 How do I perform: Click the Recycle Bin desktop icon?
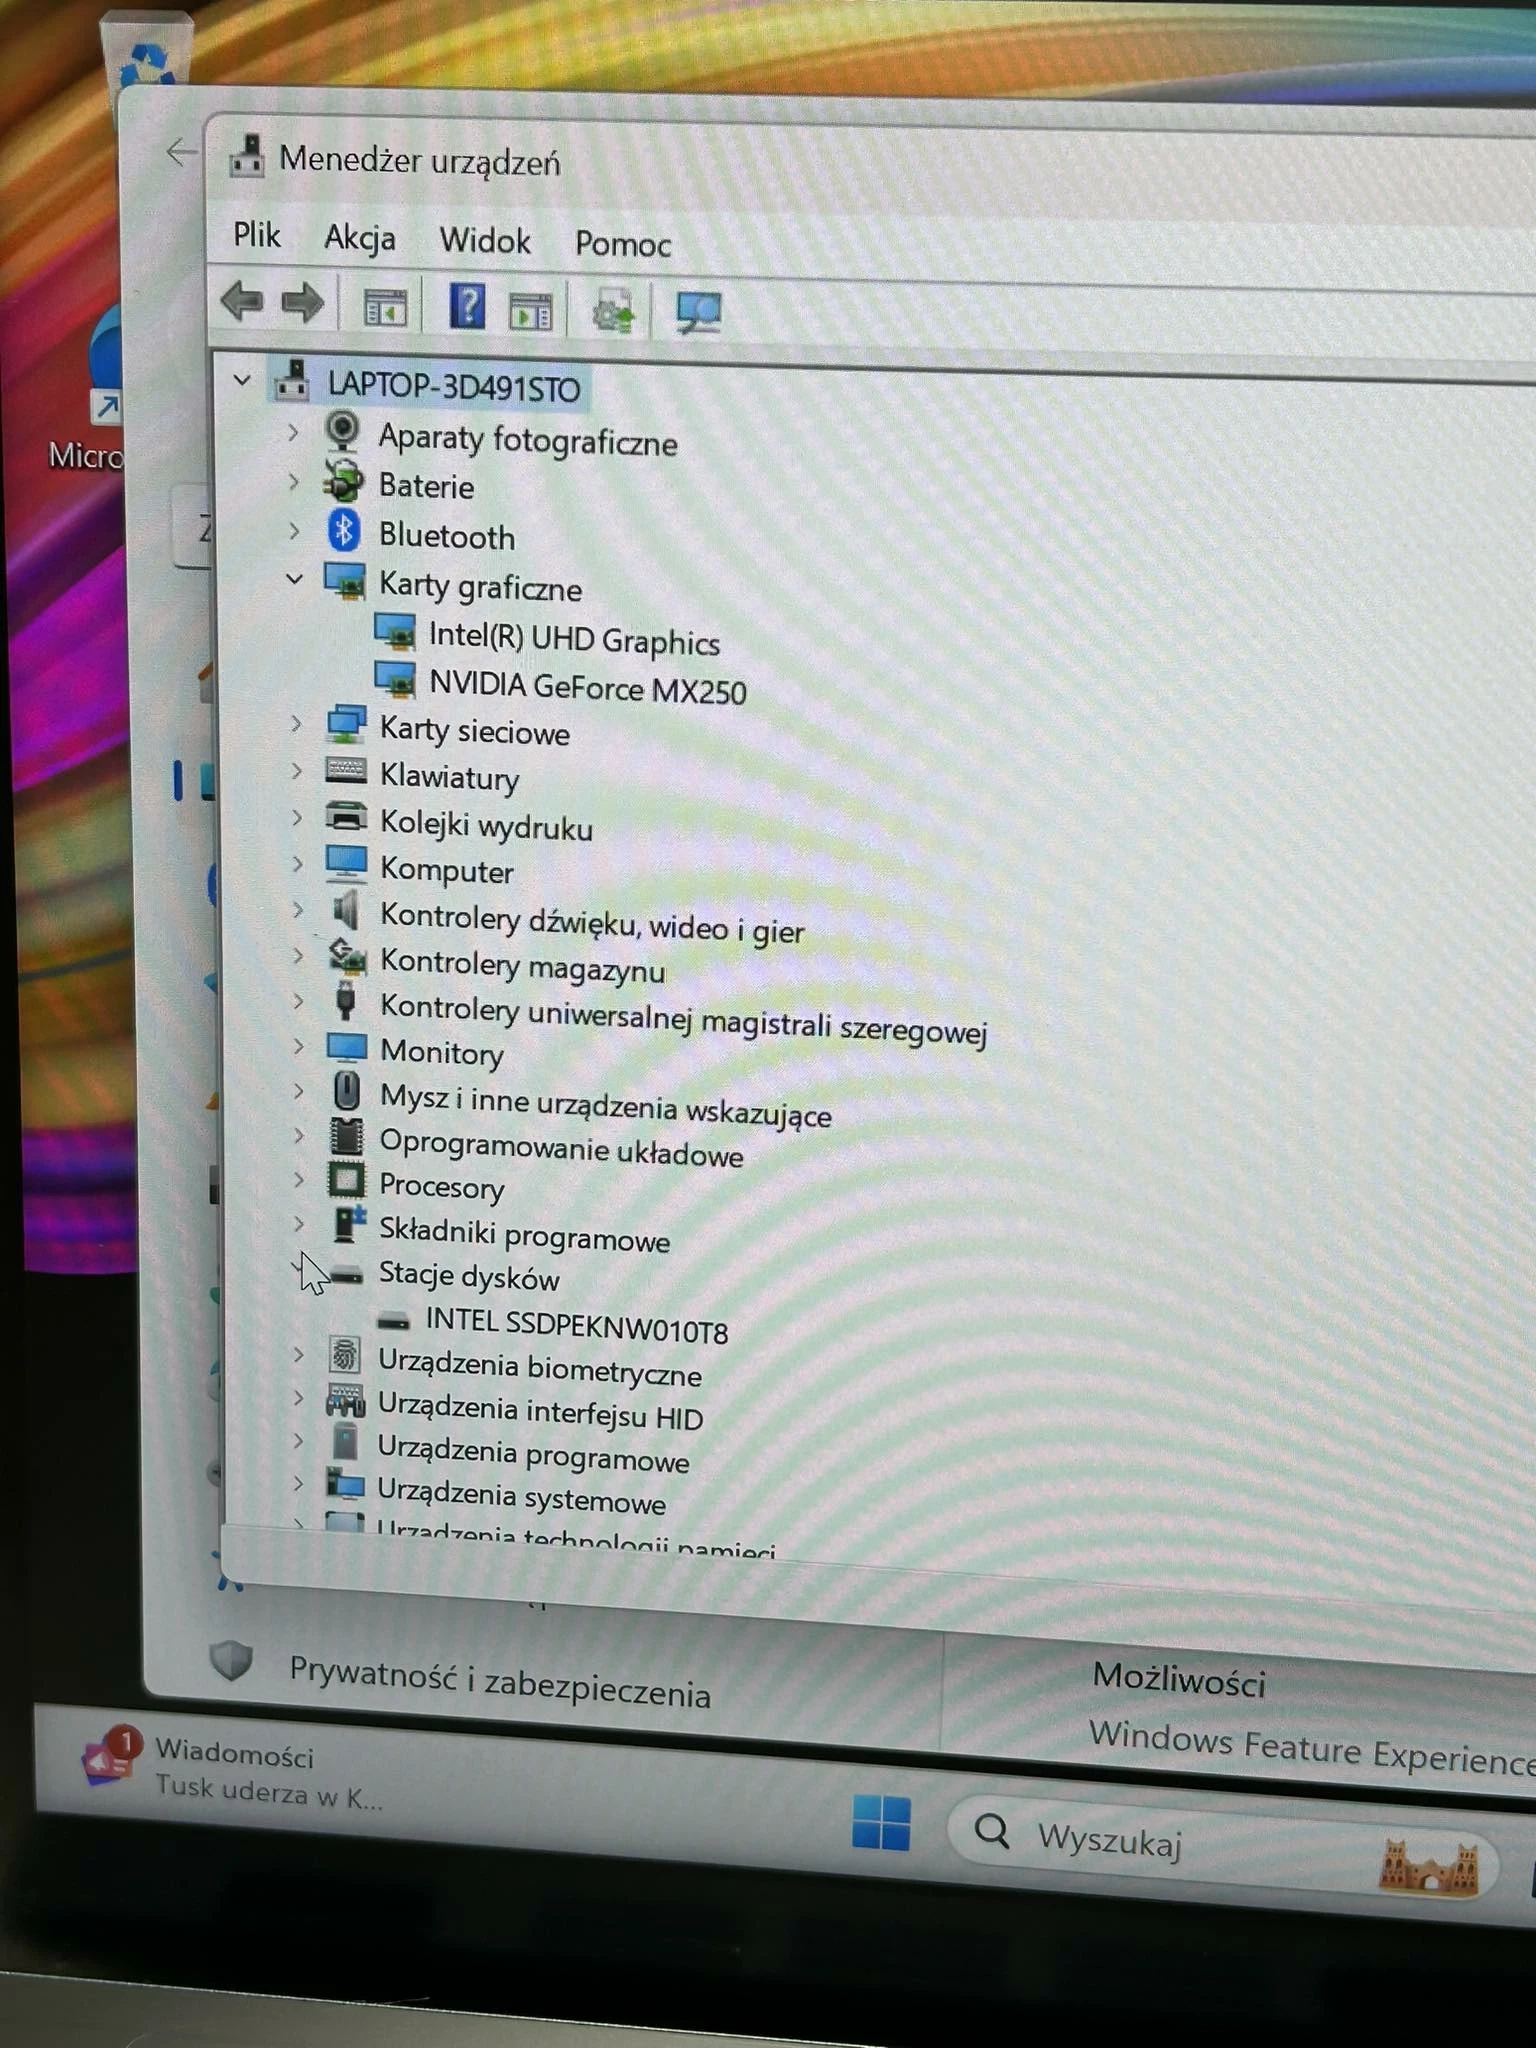146,60
